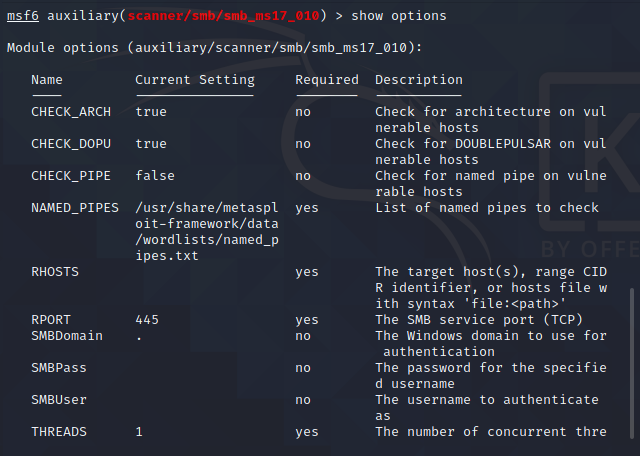Select the CHECK_DOPU option name
This screenshot has height=456, width=640.
tap(71, 144)
